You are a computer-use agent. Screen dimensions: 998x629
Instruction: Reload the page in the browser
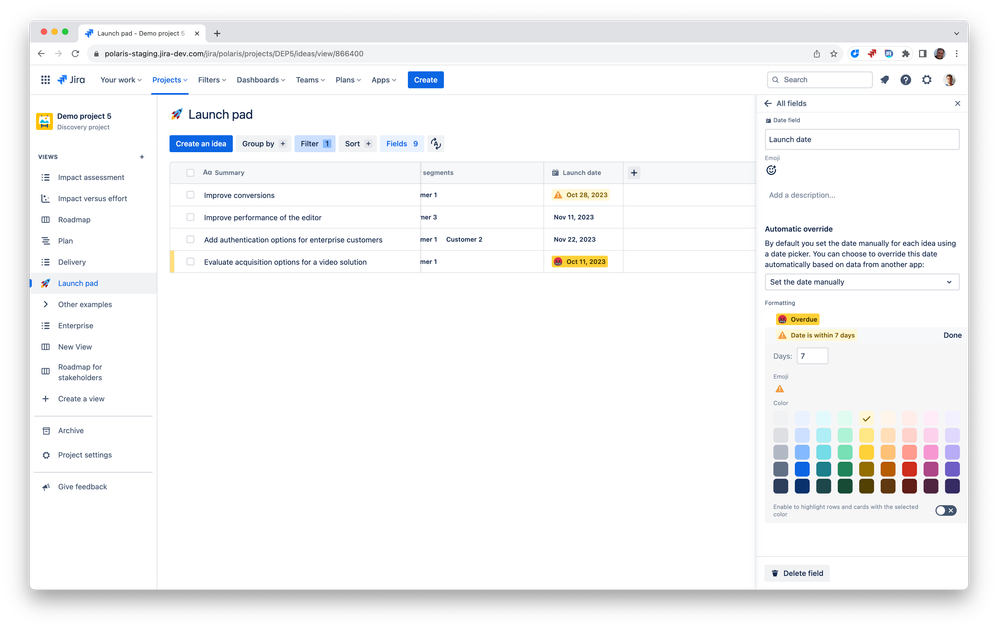pos(75,53)
